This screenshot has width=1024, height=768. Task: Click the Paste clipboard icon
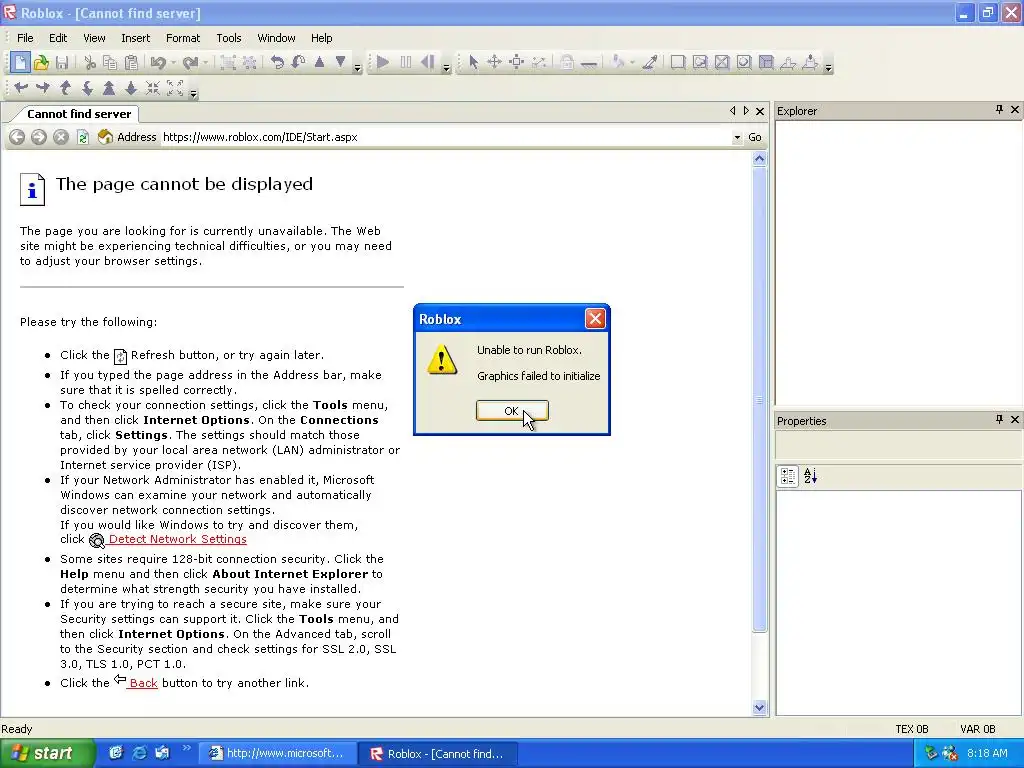click(131, 63)
